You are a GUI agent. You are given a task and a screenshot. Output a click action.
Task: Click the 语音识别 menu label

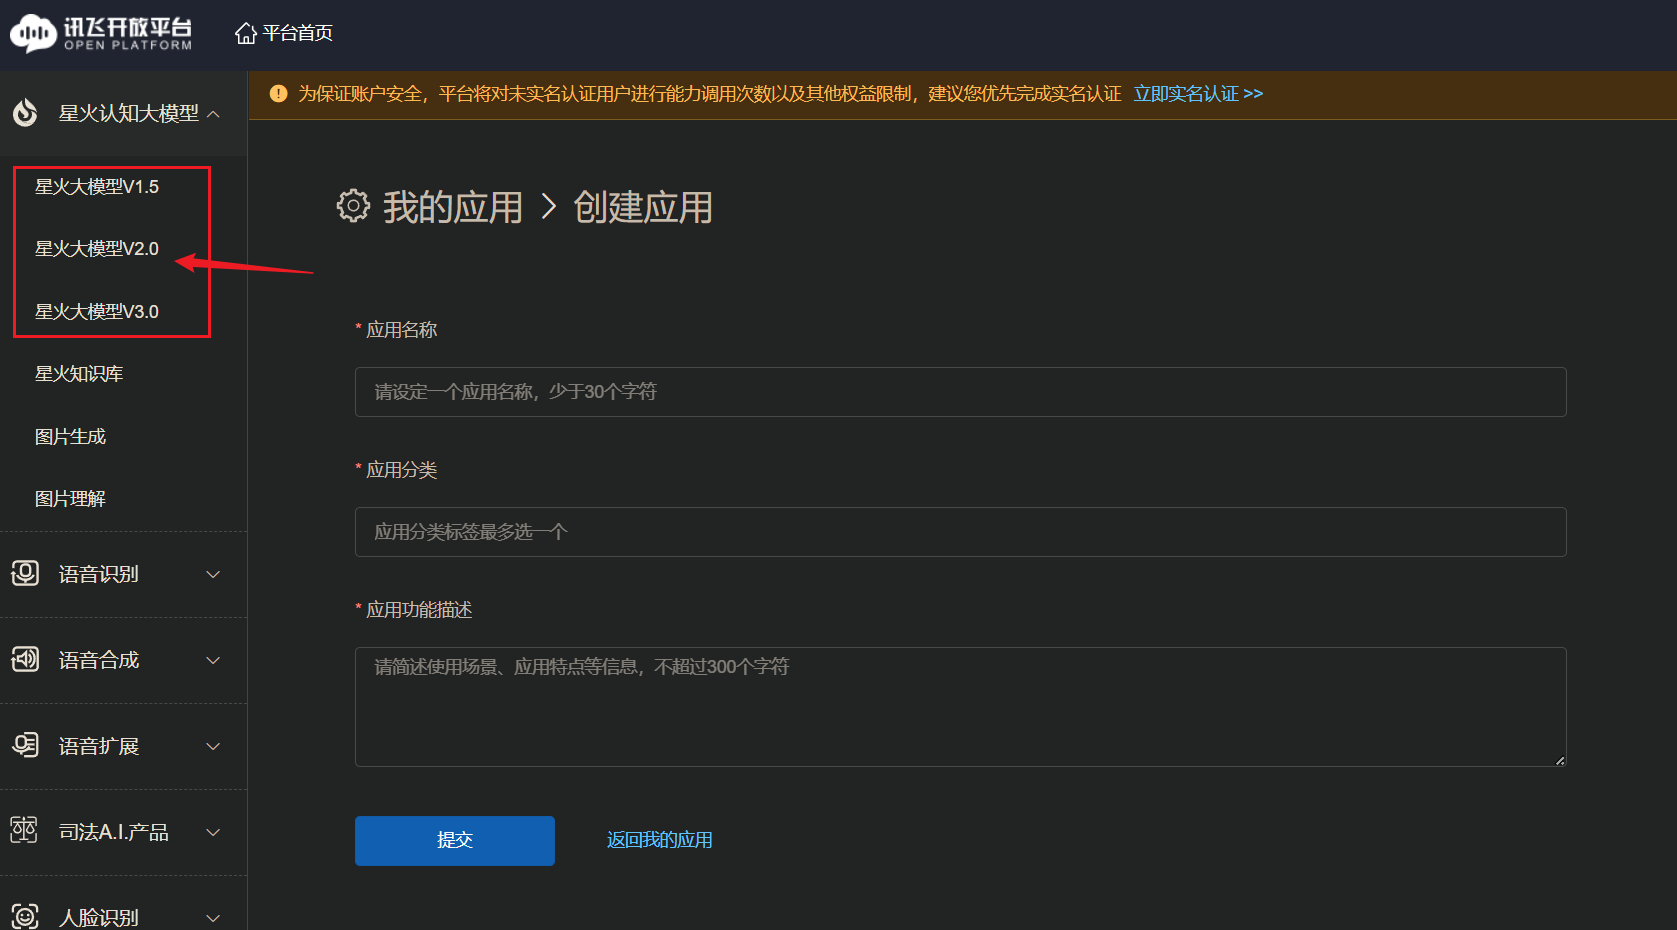(99, 574)
